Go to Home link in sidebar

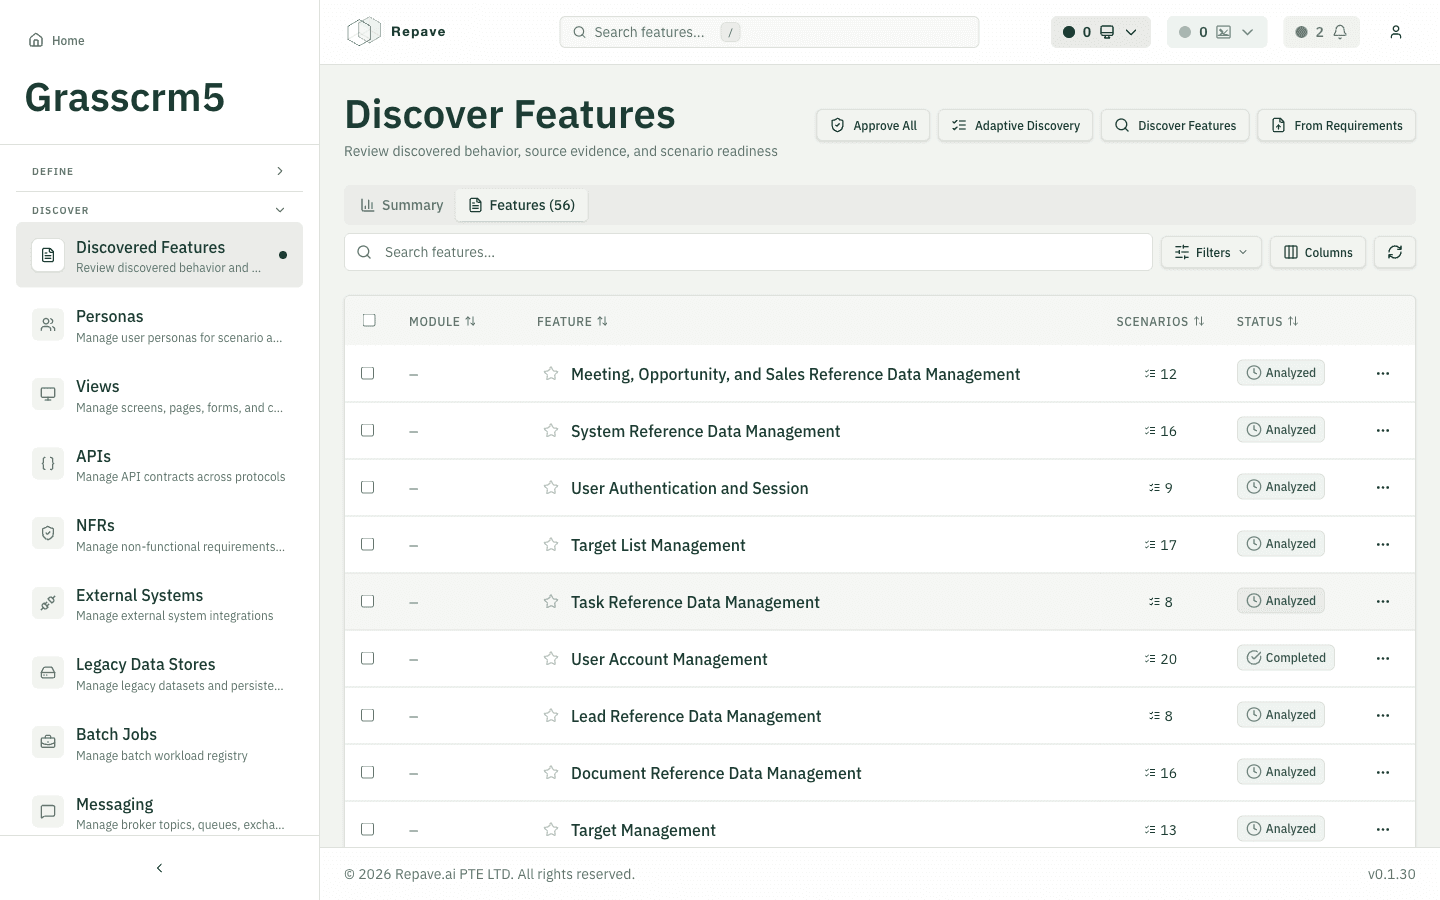57,40
